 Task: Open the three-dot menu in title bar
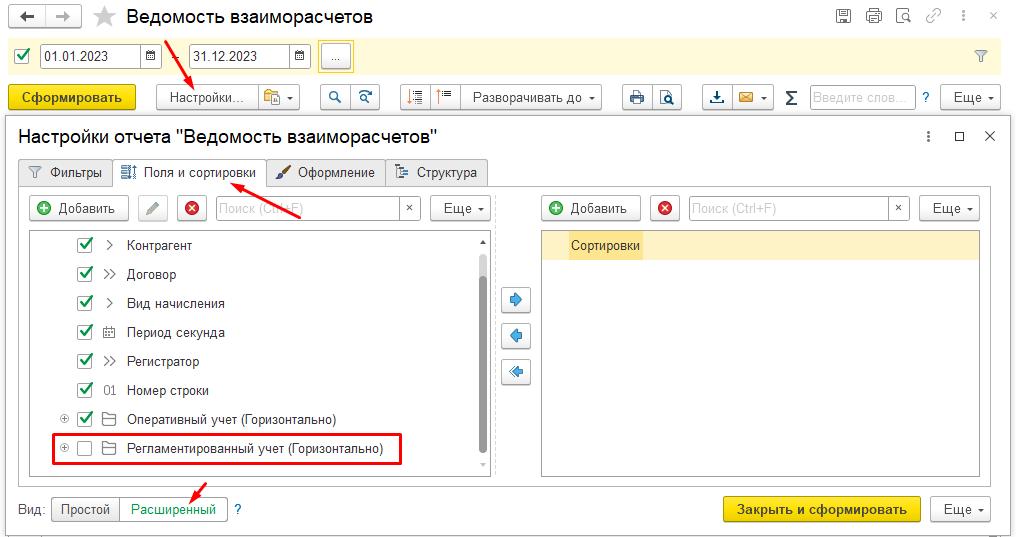[x=964, y=16]
